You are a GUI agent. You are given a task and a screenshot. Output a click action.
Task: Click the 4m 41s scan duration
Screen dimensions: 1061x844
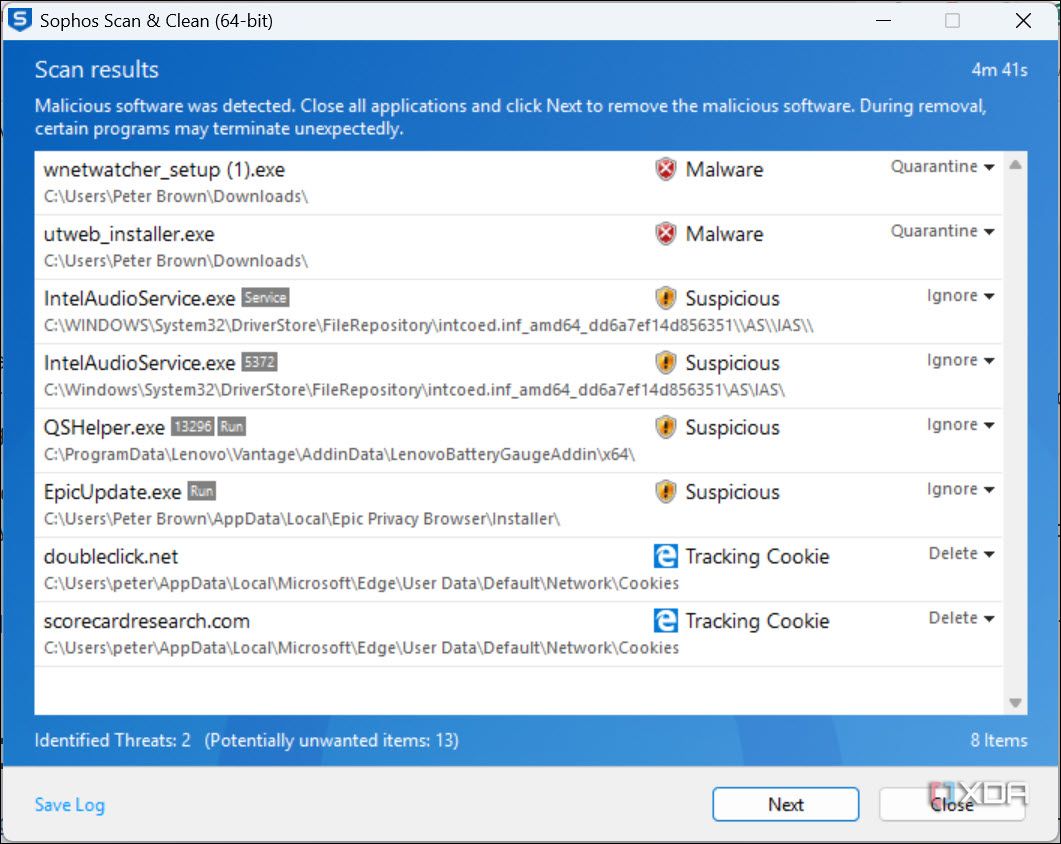[999, 70]
